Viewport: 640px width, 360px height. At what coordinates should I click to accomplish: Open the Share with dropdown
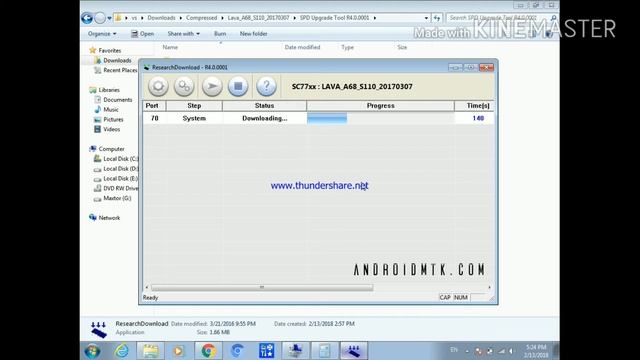click(183, 34)
